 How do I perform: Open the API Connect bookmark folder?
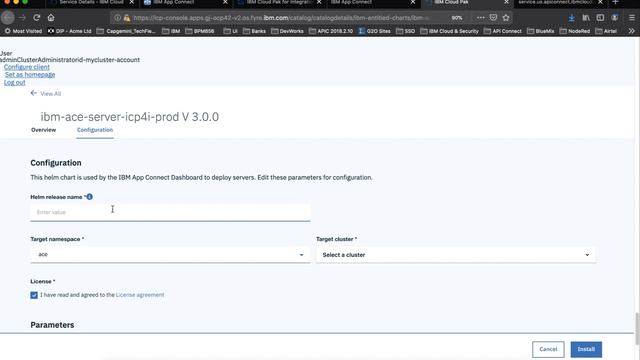click(x=503, y=31)
